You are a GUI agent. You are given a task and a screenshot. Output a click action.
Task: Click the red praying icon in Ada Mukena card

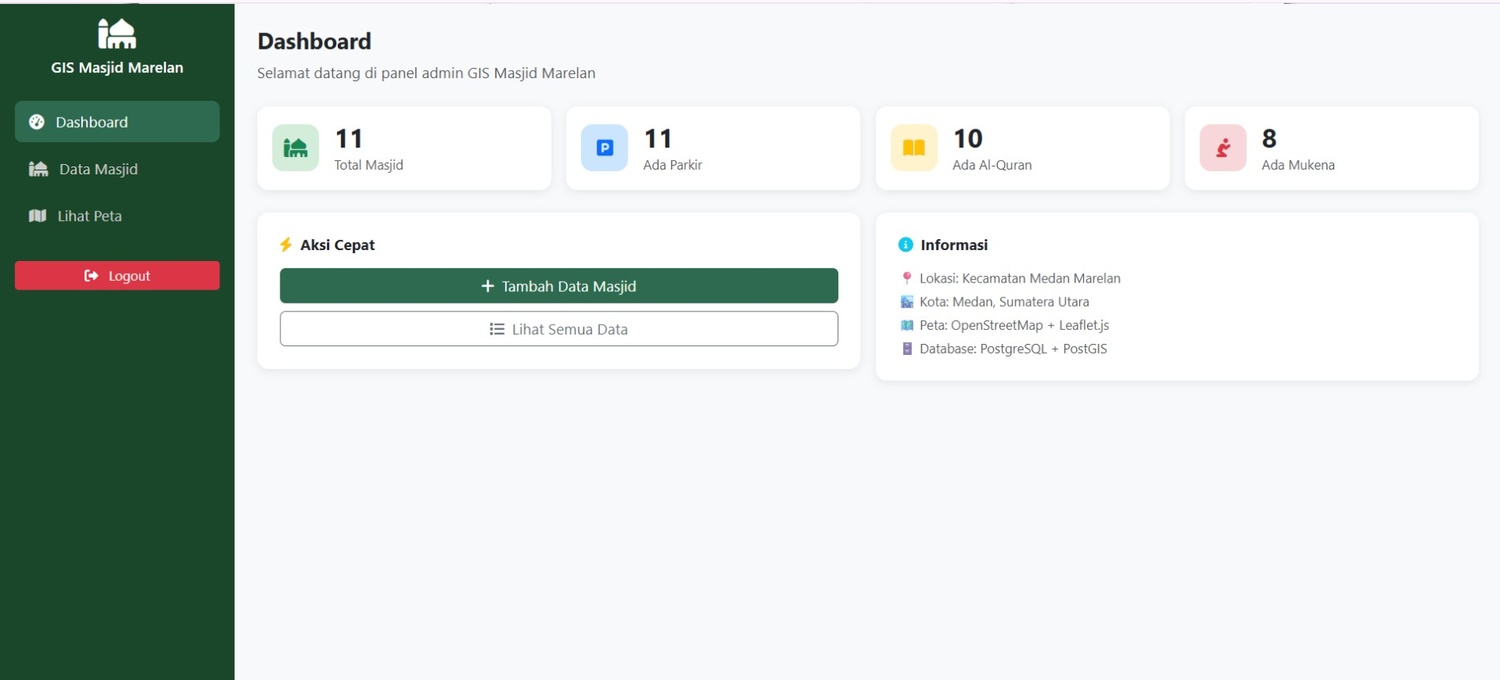coord(1223,148)
